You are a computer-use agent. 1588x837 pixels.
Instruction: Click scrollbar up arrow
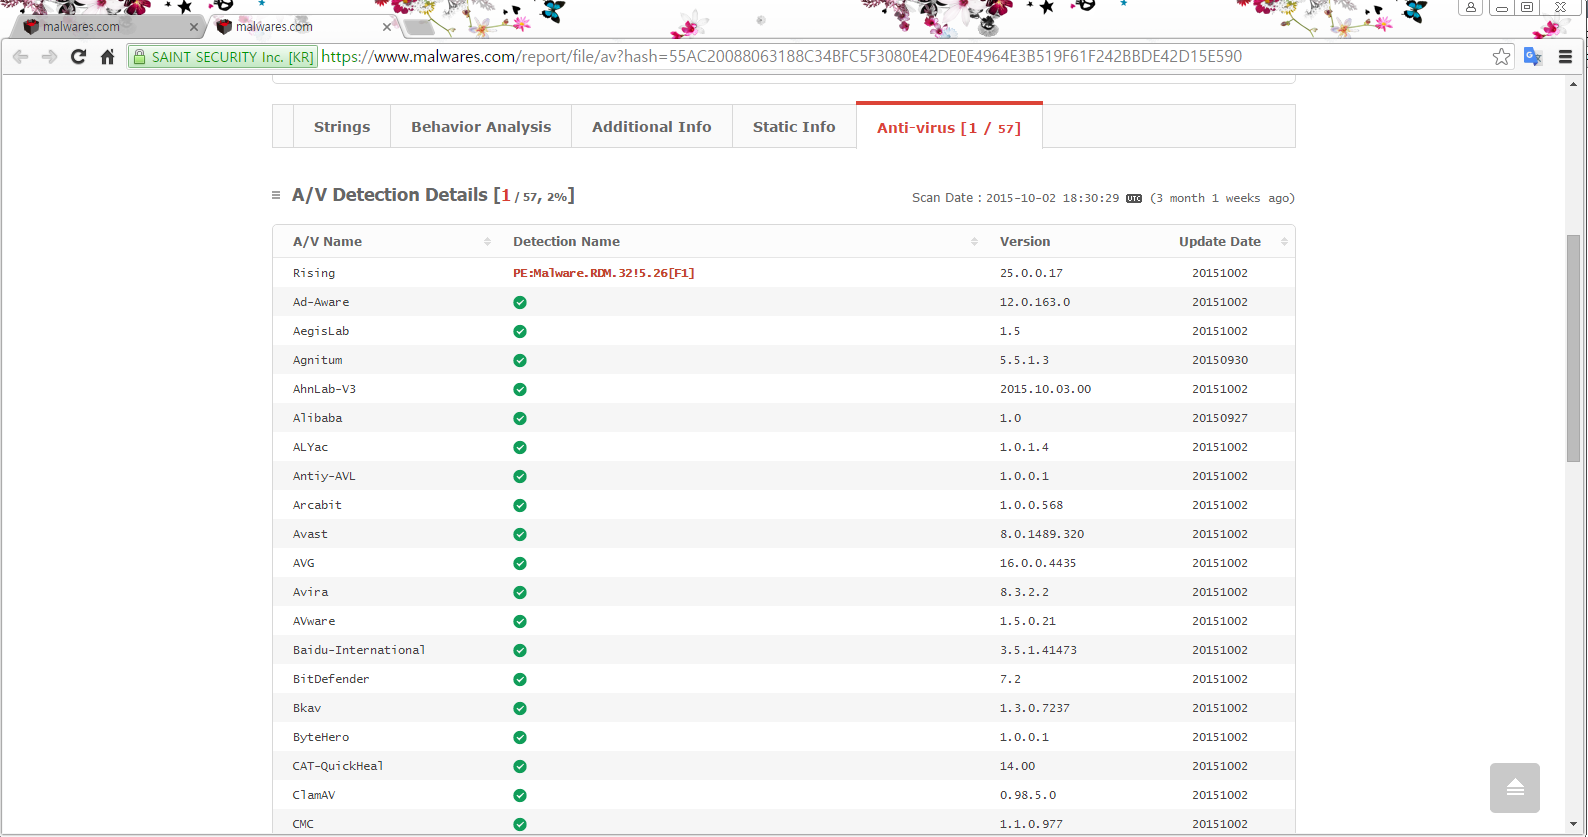(1573, 84)
